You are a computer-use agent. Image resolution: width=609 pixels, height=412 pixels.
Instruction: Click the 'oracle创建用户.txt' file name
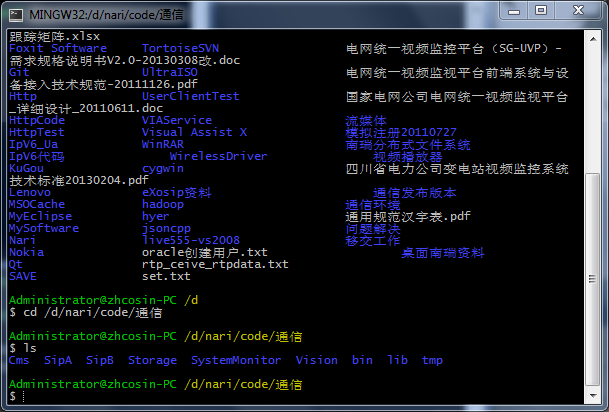coord(205,252)
